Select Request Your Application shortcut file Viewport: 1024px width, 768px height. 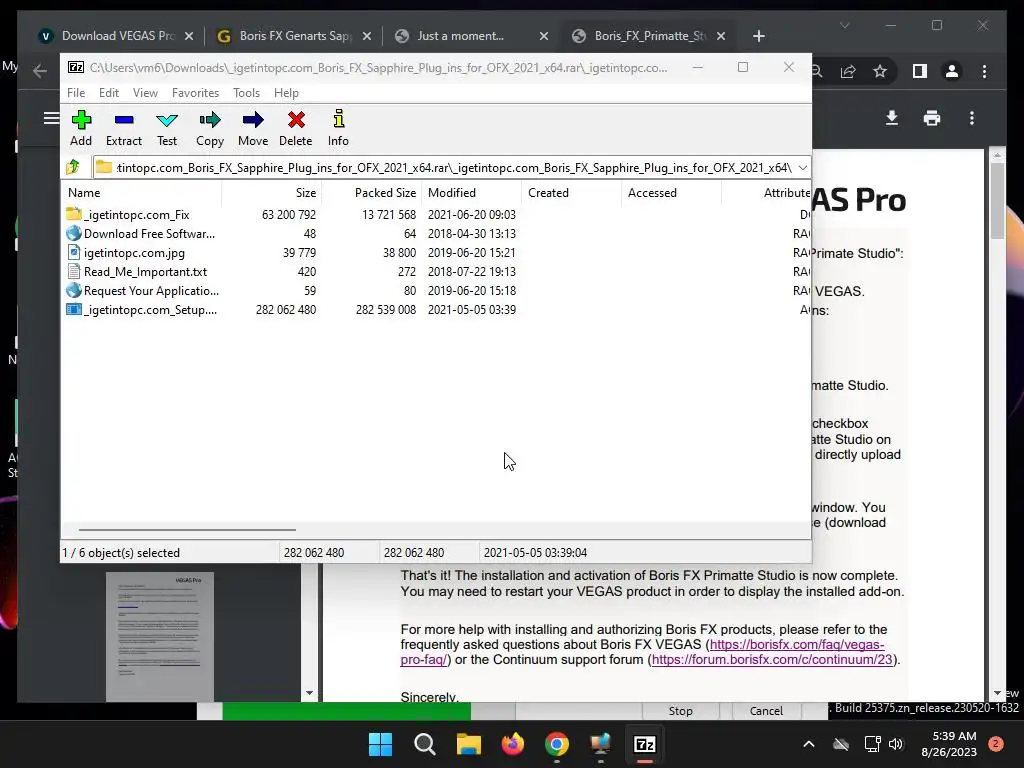[151, 291]
